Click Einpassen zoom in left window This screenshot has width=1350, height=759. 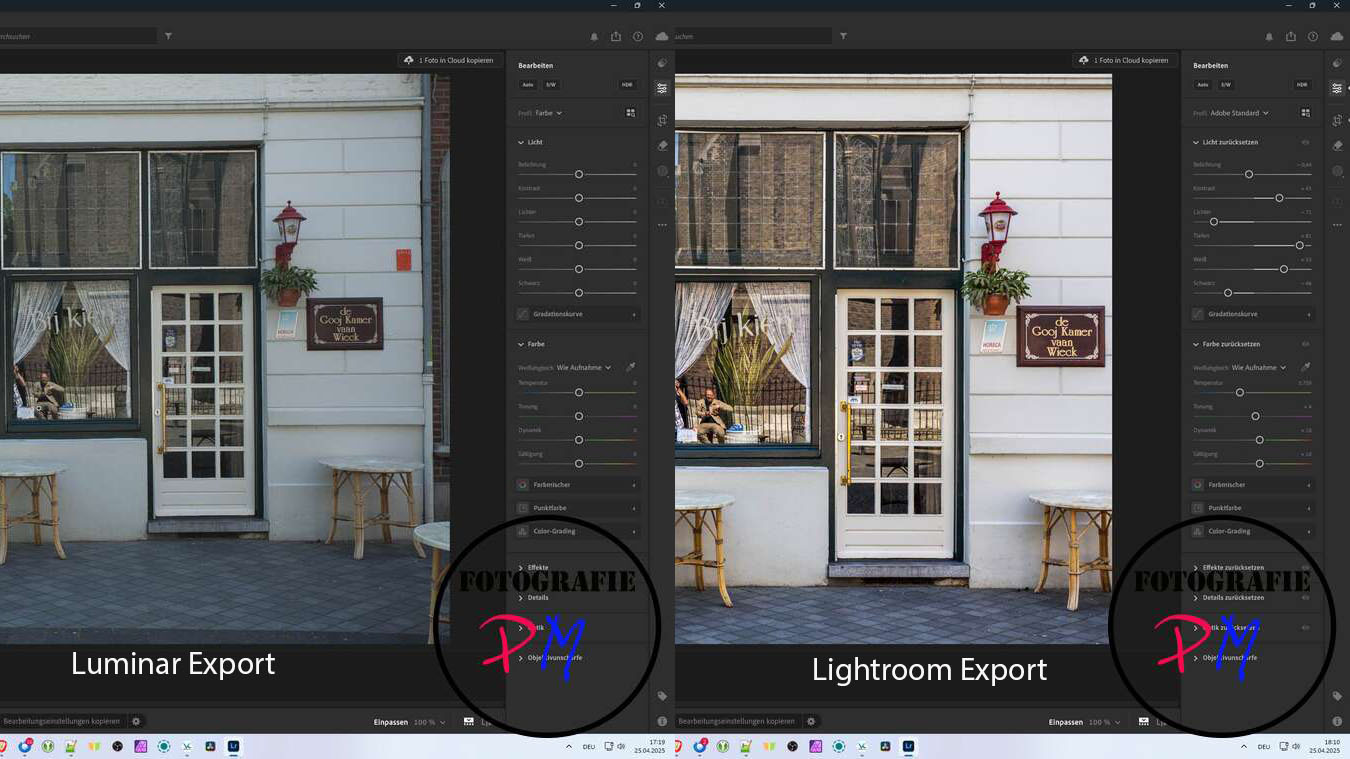(x=390, y=722)
